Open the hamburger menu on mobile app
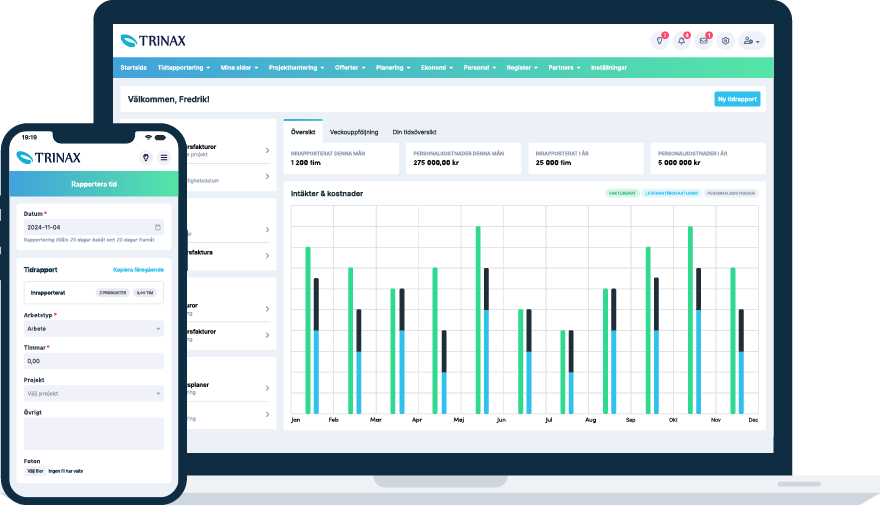 (x=164, y=158)
